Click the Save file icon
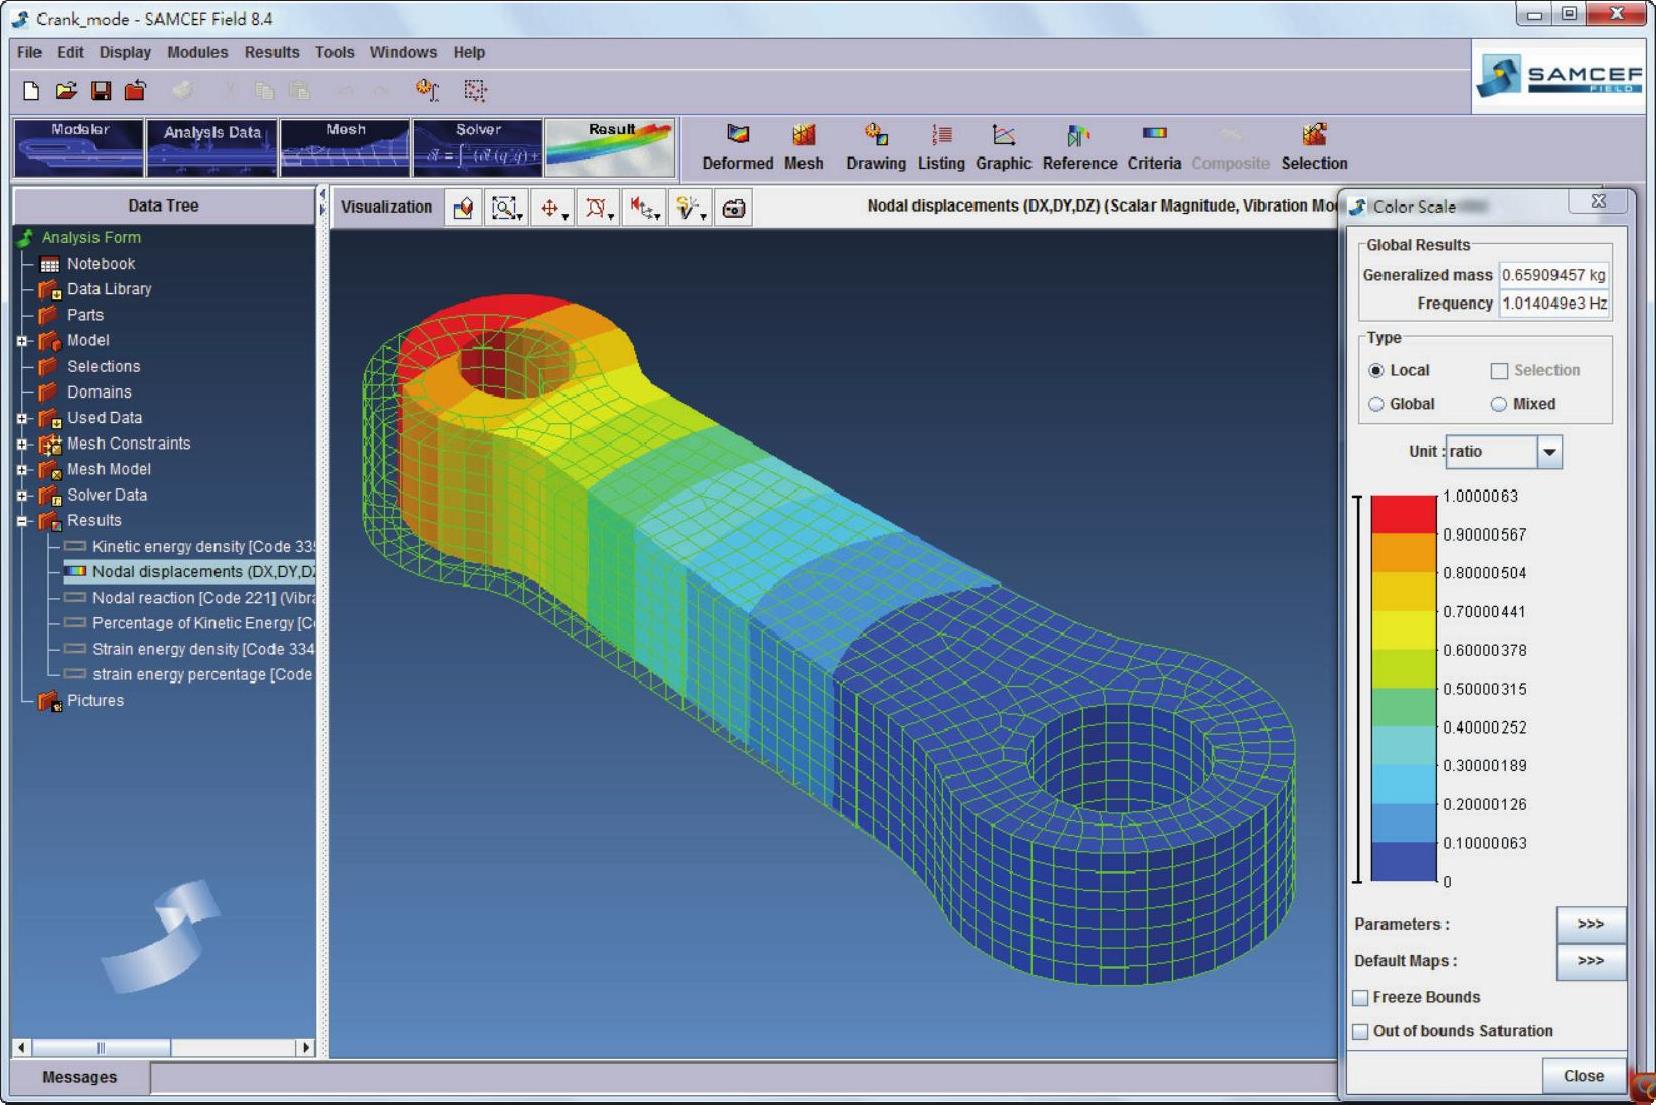 coord(101,91)
